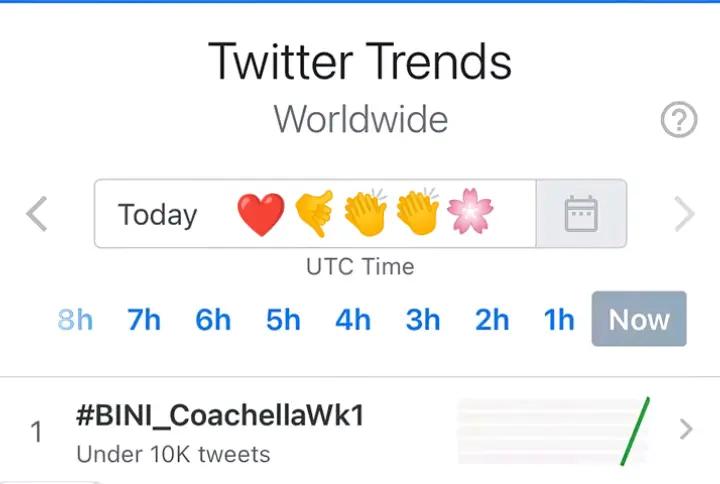This screenshot has height=484, width=720.
Task: Expand #BINI_CoachellaWk1 trend details chevron
Action: coord(686,429)
